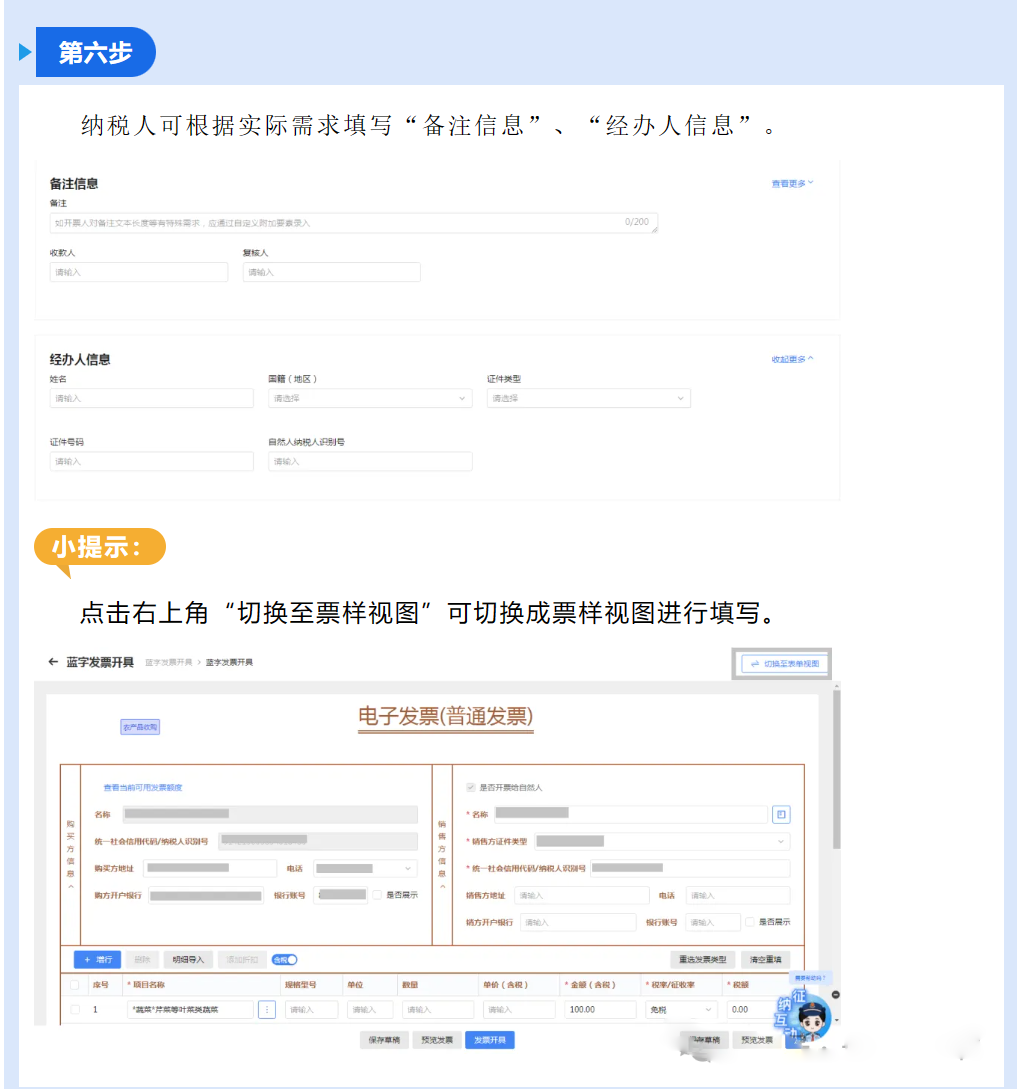Click the 蓝字发票开具 breadcrumb item
The width and height of the screenshot is (1017, 1089).
[x=169, y=662]
